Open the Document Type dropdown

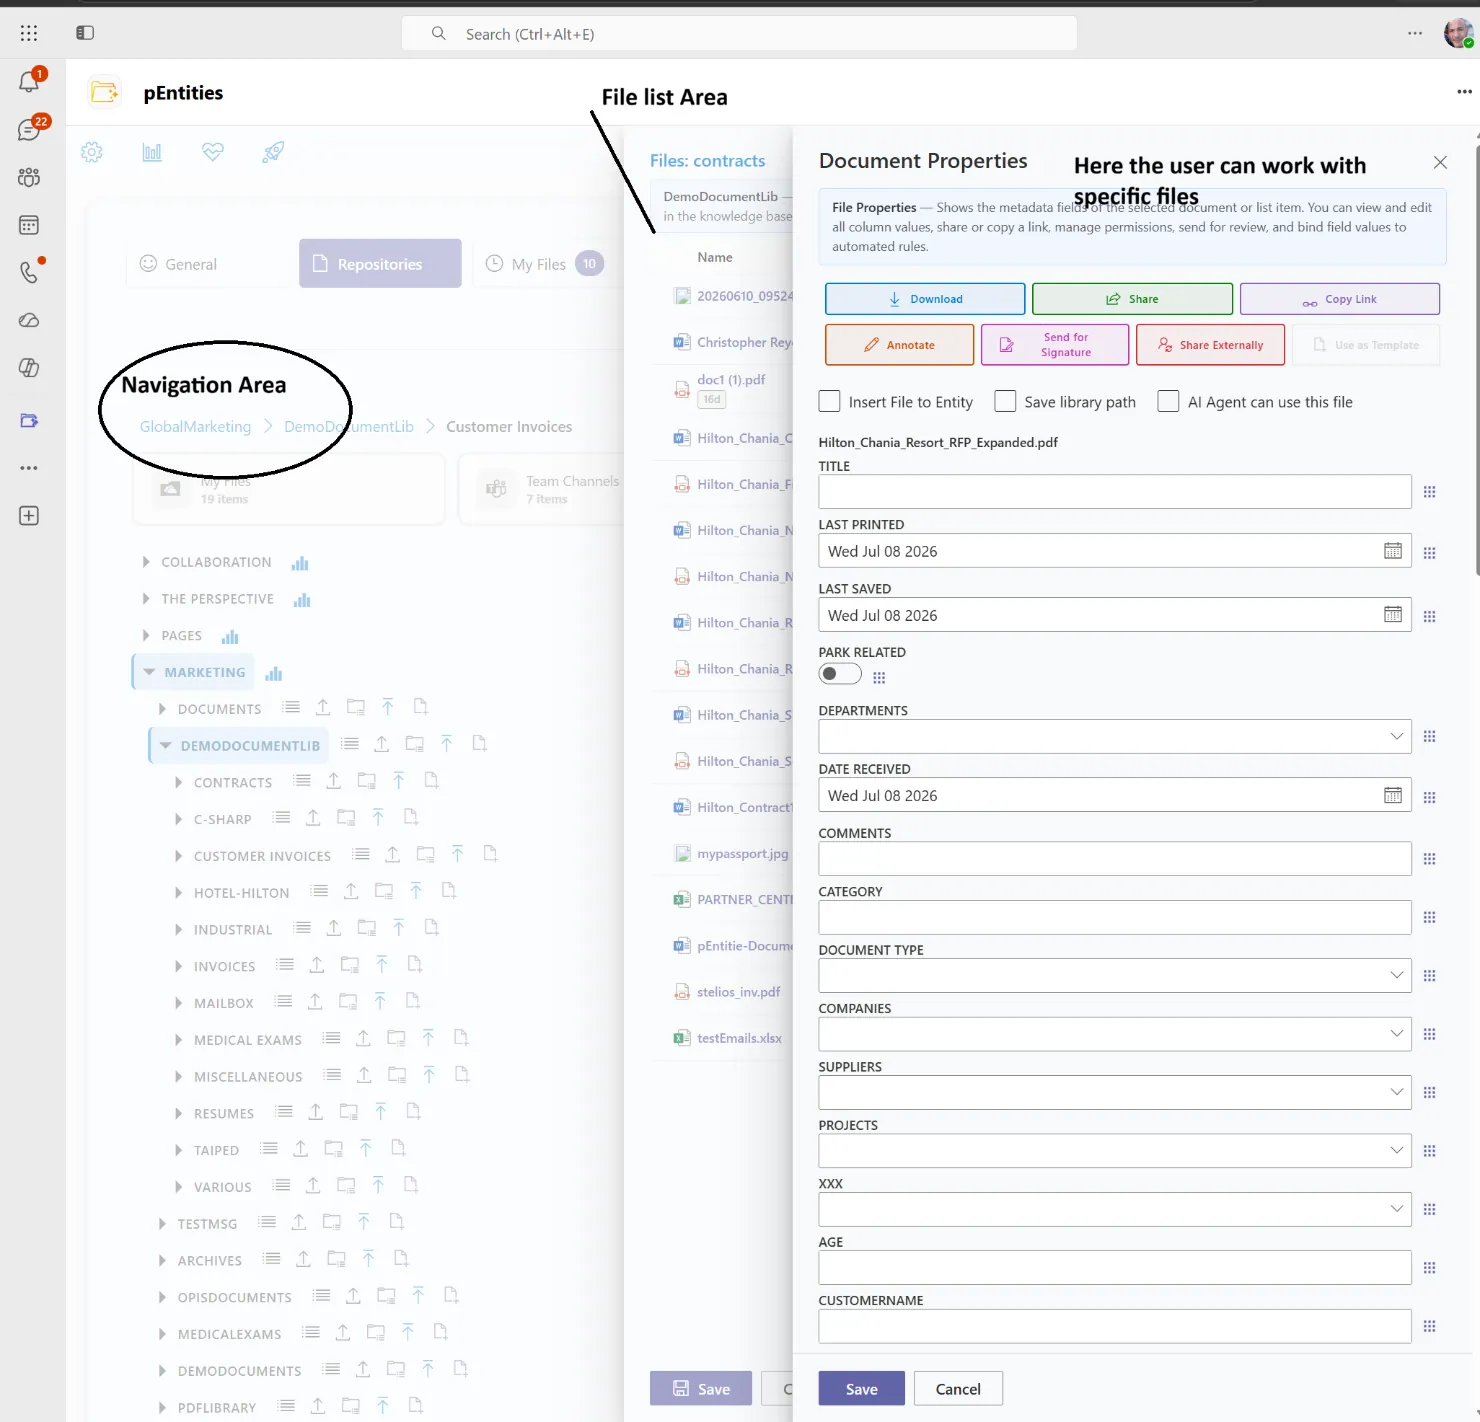click(1115, 976)
